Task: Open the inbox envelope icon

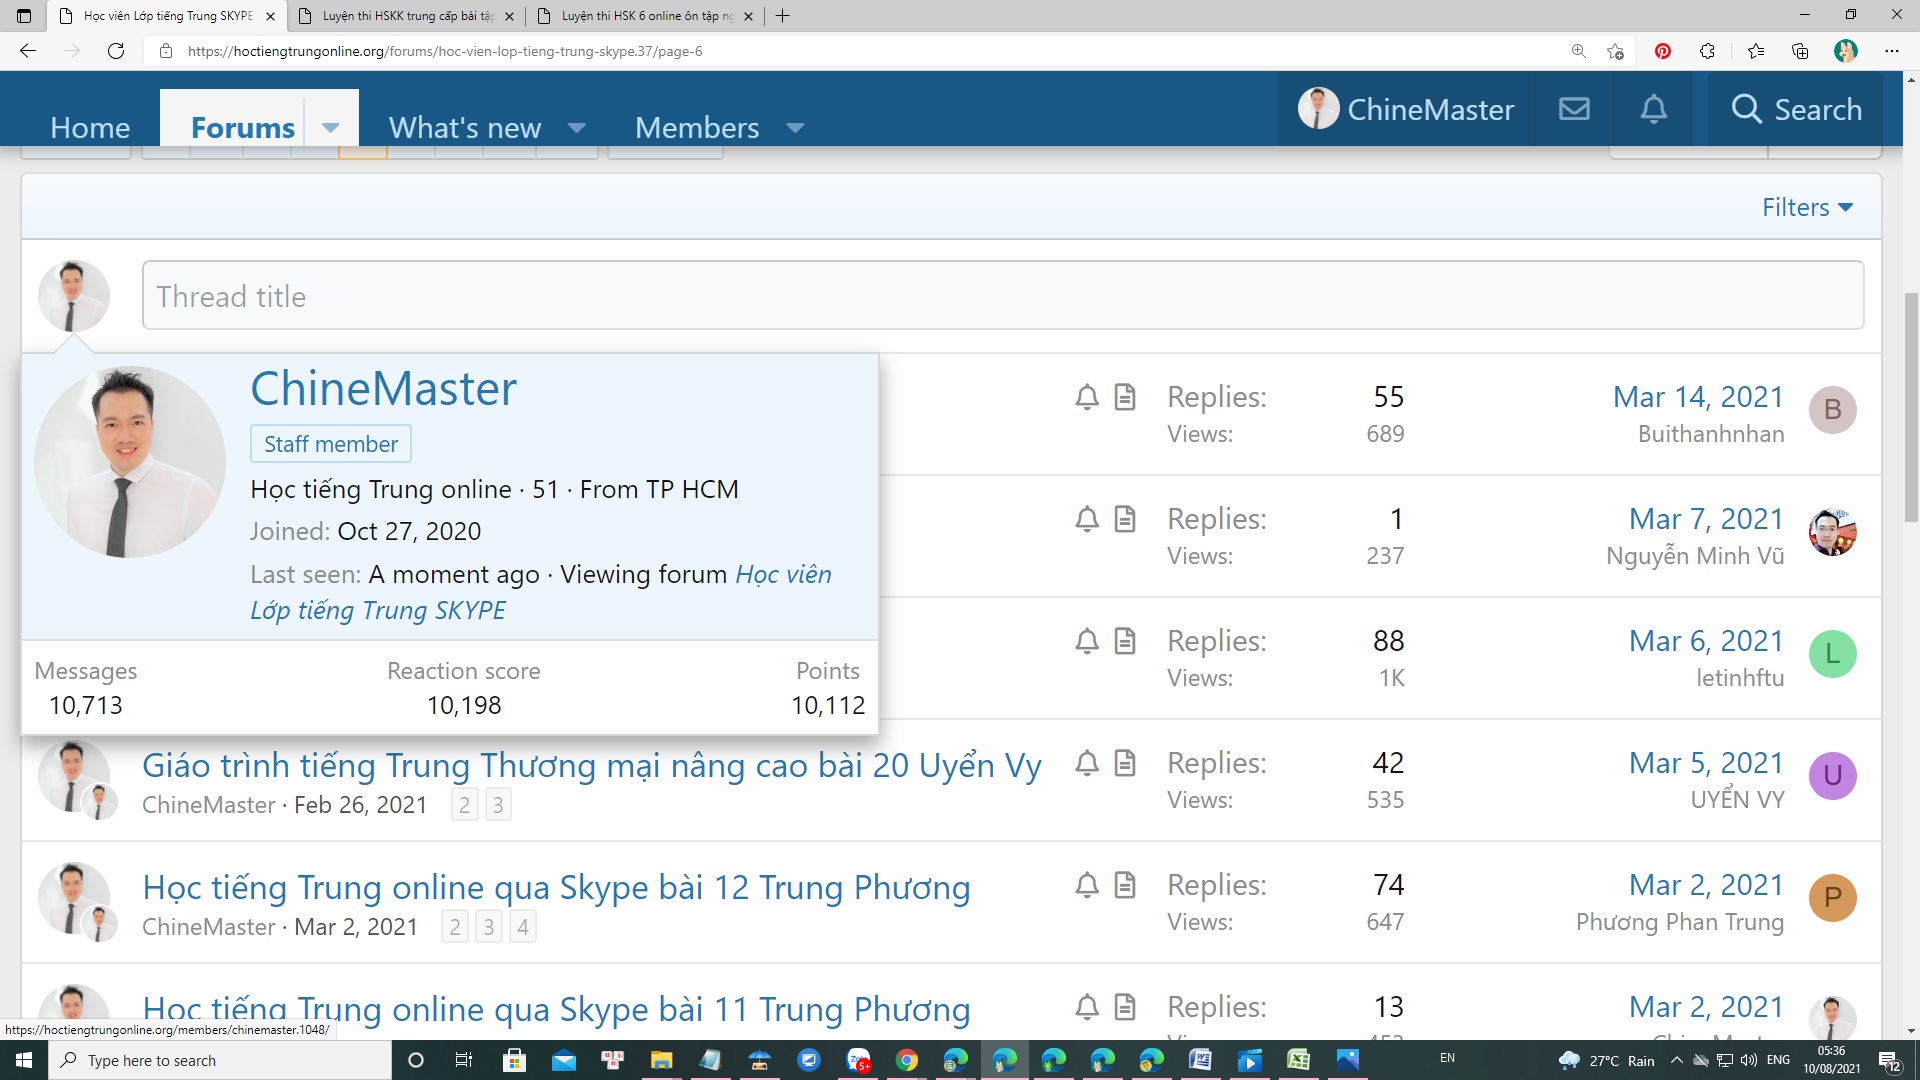Action: click(1574, 109)
